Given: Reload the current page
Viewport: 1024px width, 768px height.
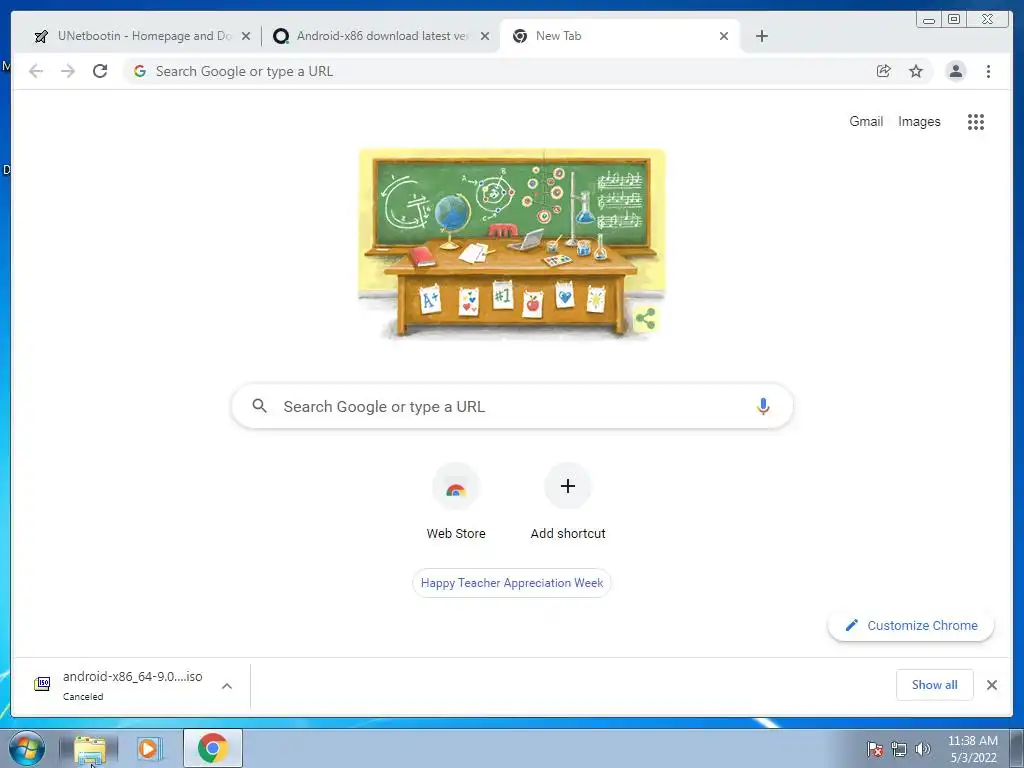Looking at the screenshot, I should click(100, 71).
